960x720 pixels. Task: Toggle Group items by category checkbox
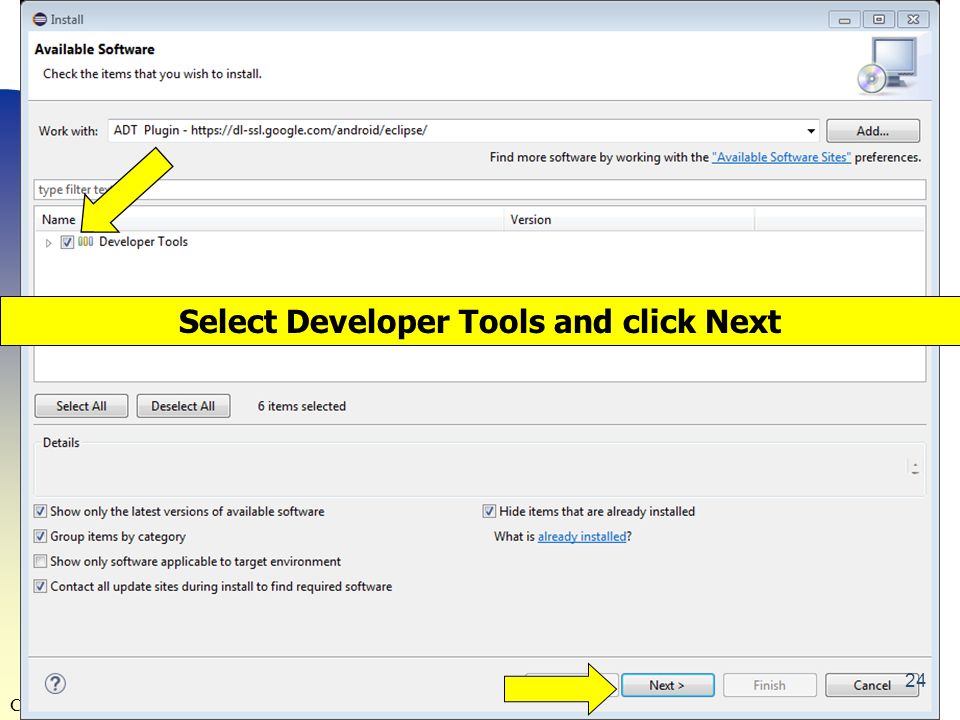pos(40,536)
